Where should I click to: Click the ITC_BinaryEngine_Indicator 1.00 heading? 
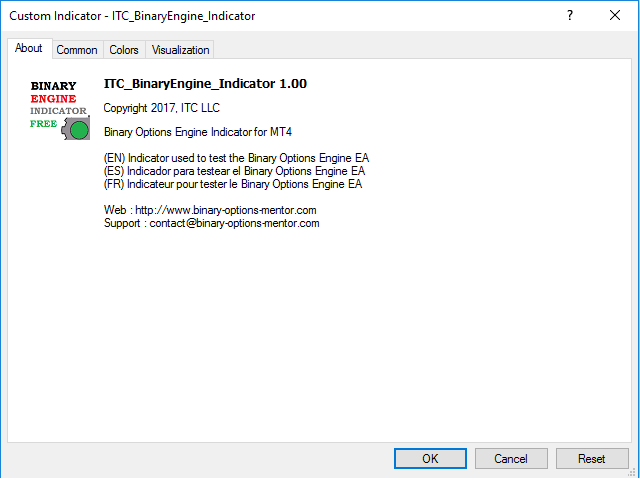[x=205, y=84]
